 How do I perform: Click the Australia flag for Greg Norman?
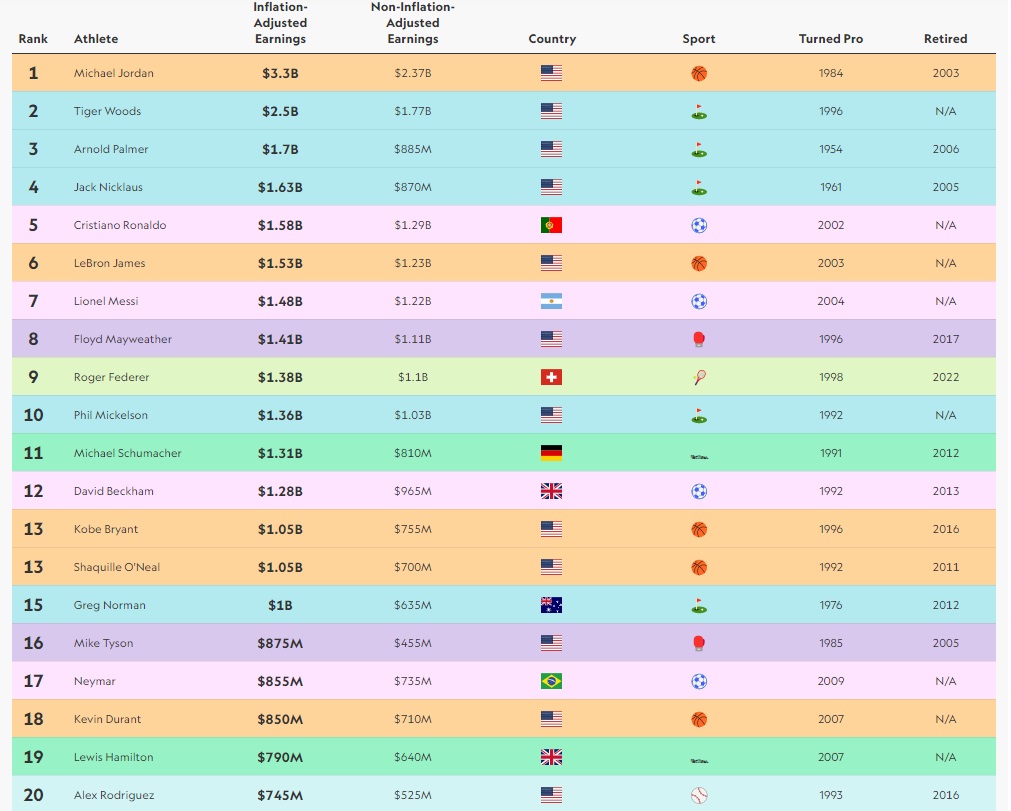pyautogui.click(x=551, y=605)
